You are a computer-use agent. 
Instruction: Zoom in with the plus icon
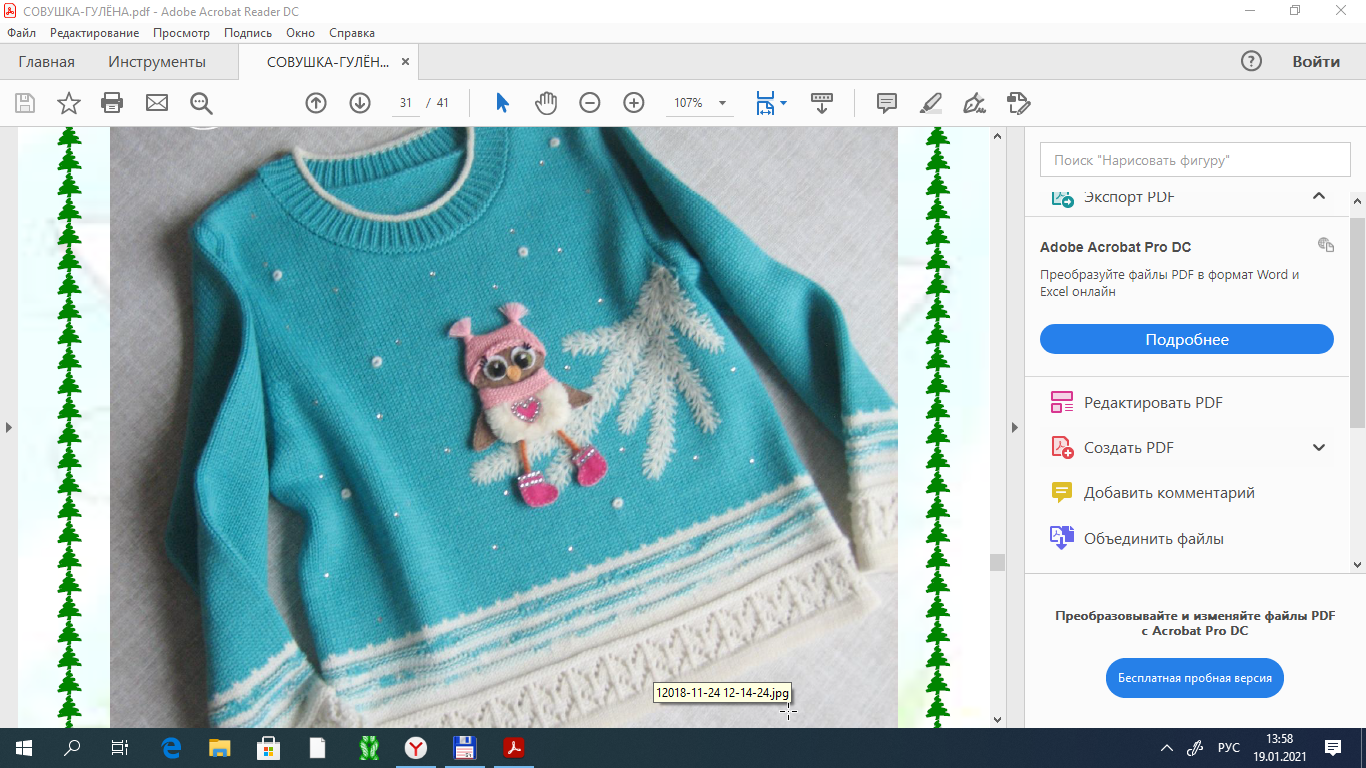(634, 103)
